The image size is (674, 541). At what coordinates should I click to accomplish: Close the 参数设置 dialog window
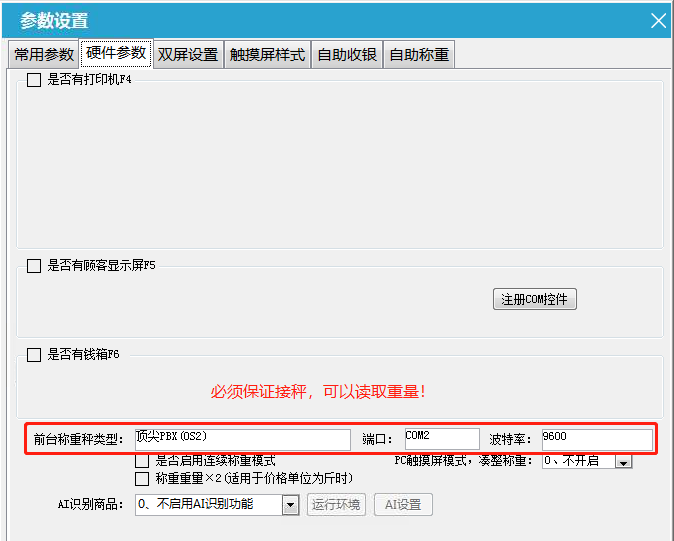[x=657, y=20]
